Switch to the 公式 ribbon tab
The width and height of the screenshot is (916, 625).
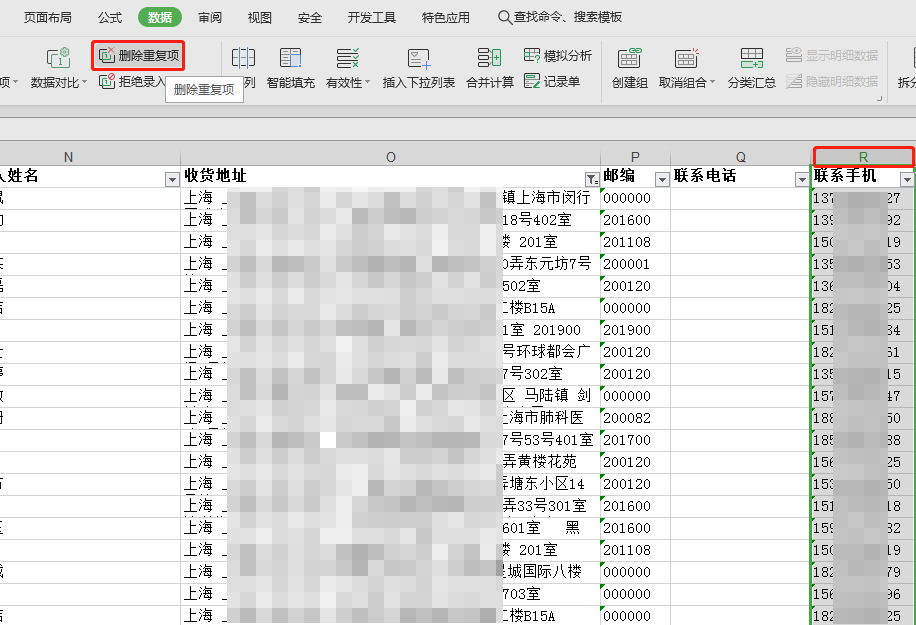[110, 17]
